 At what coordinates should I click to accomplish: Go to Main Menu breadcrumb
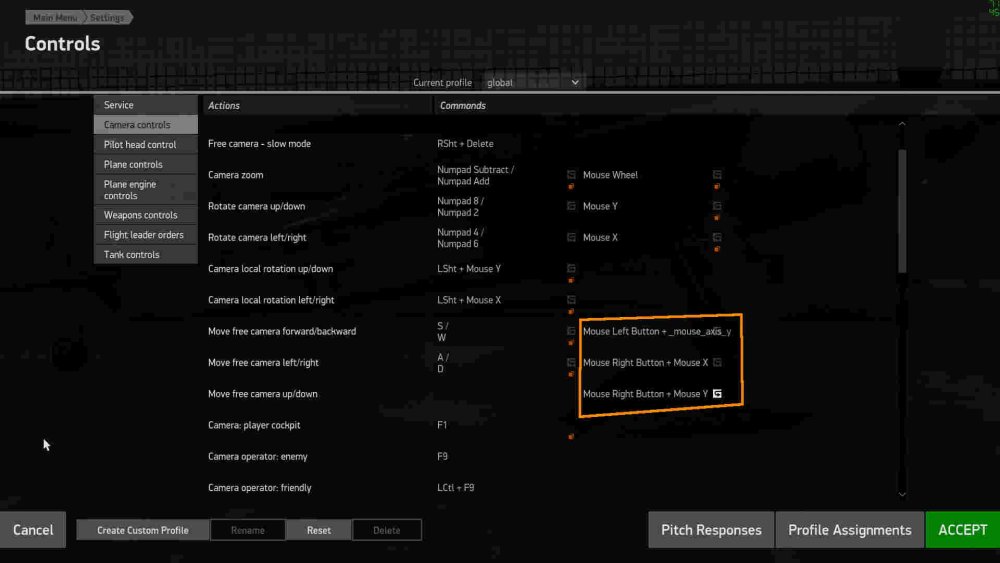tap(55, 17)
